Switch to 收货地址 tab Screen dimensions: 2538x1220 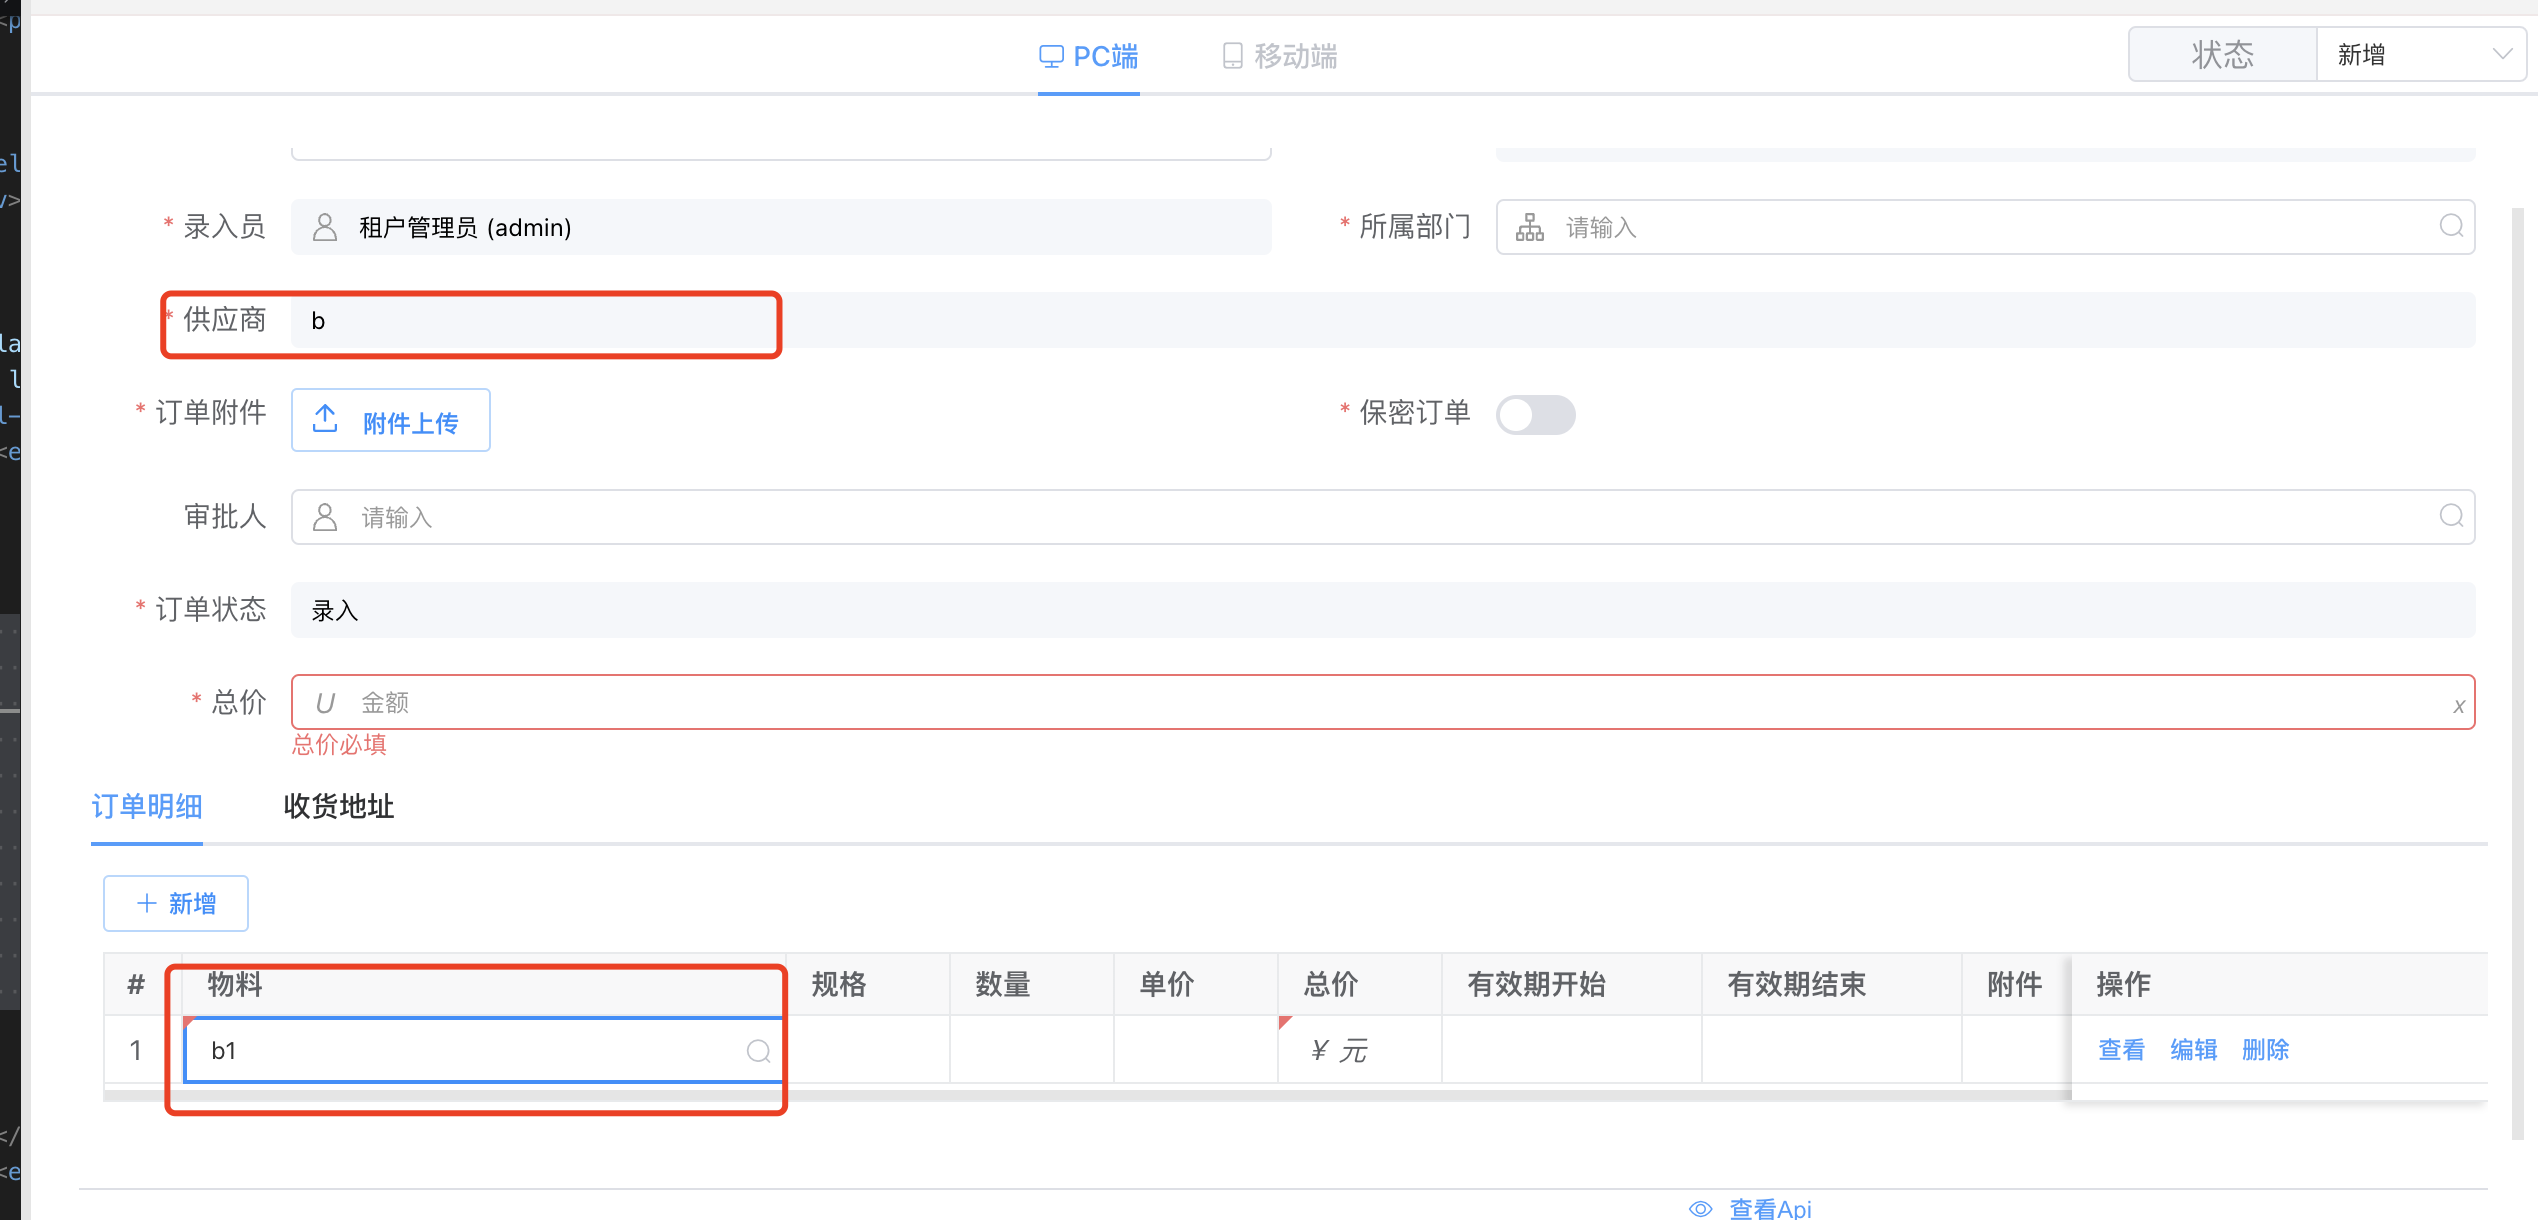[338, 806]
